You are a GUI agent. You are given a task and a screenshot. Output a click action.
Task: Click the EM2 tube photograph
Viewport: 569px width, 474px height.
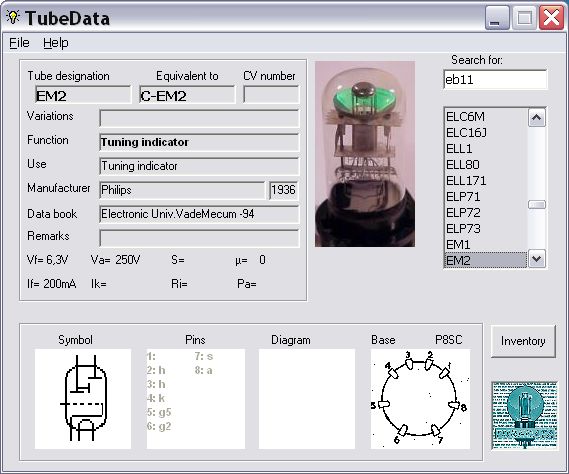tap(365, 154)
